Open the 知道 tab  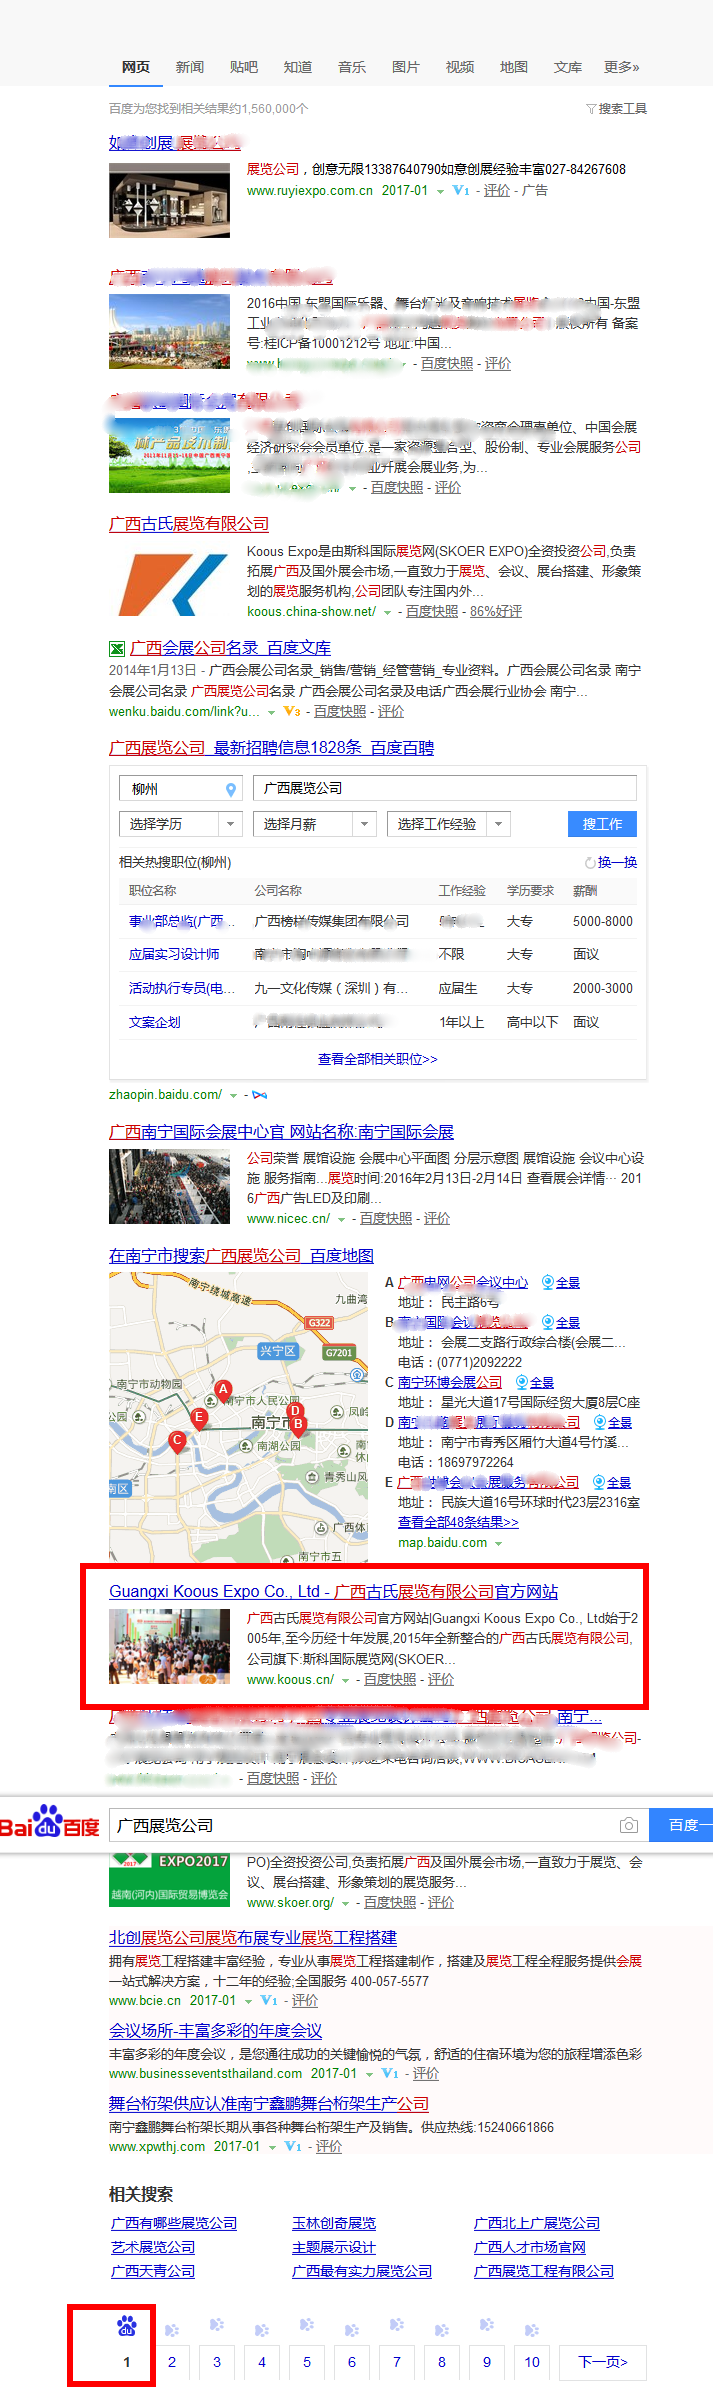tap(298, 67)
